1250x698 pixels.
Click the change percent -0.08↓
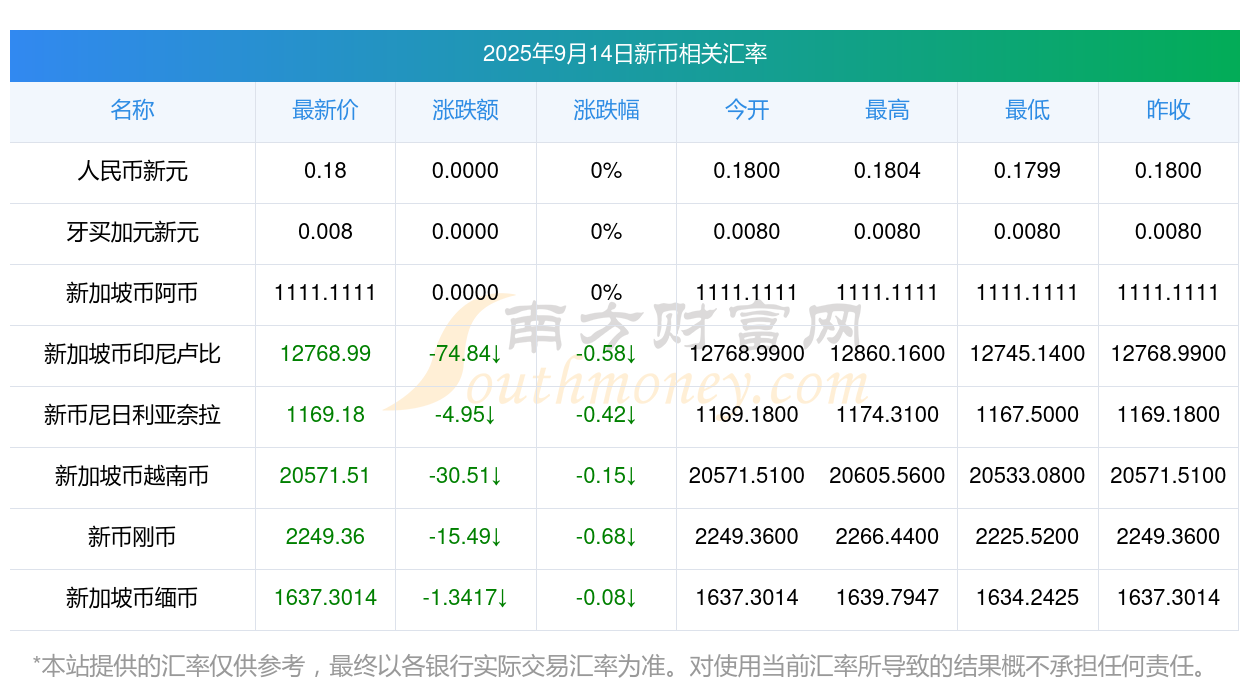point(607,598)
